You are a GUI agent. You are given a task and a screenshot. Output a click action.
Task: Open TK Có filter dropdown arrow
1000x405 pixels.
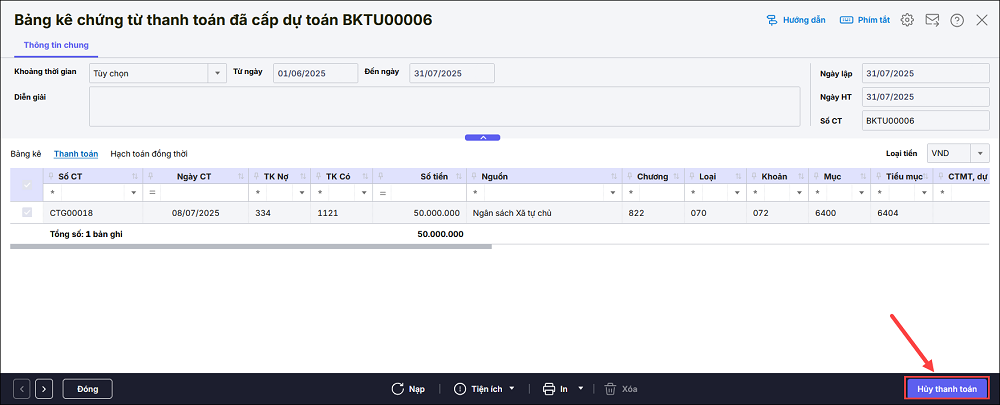pyautogui.click(x=365, y=192)
